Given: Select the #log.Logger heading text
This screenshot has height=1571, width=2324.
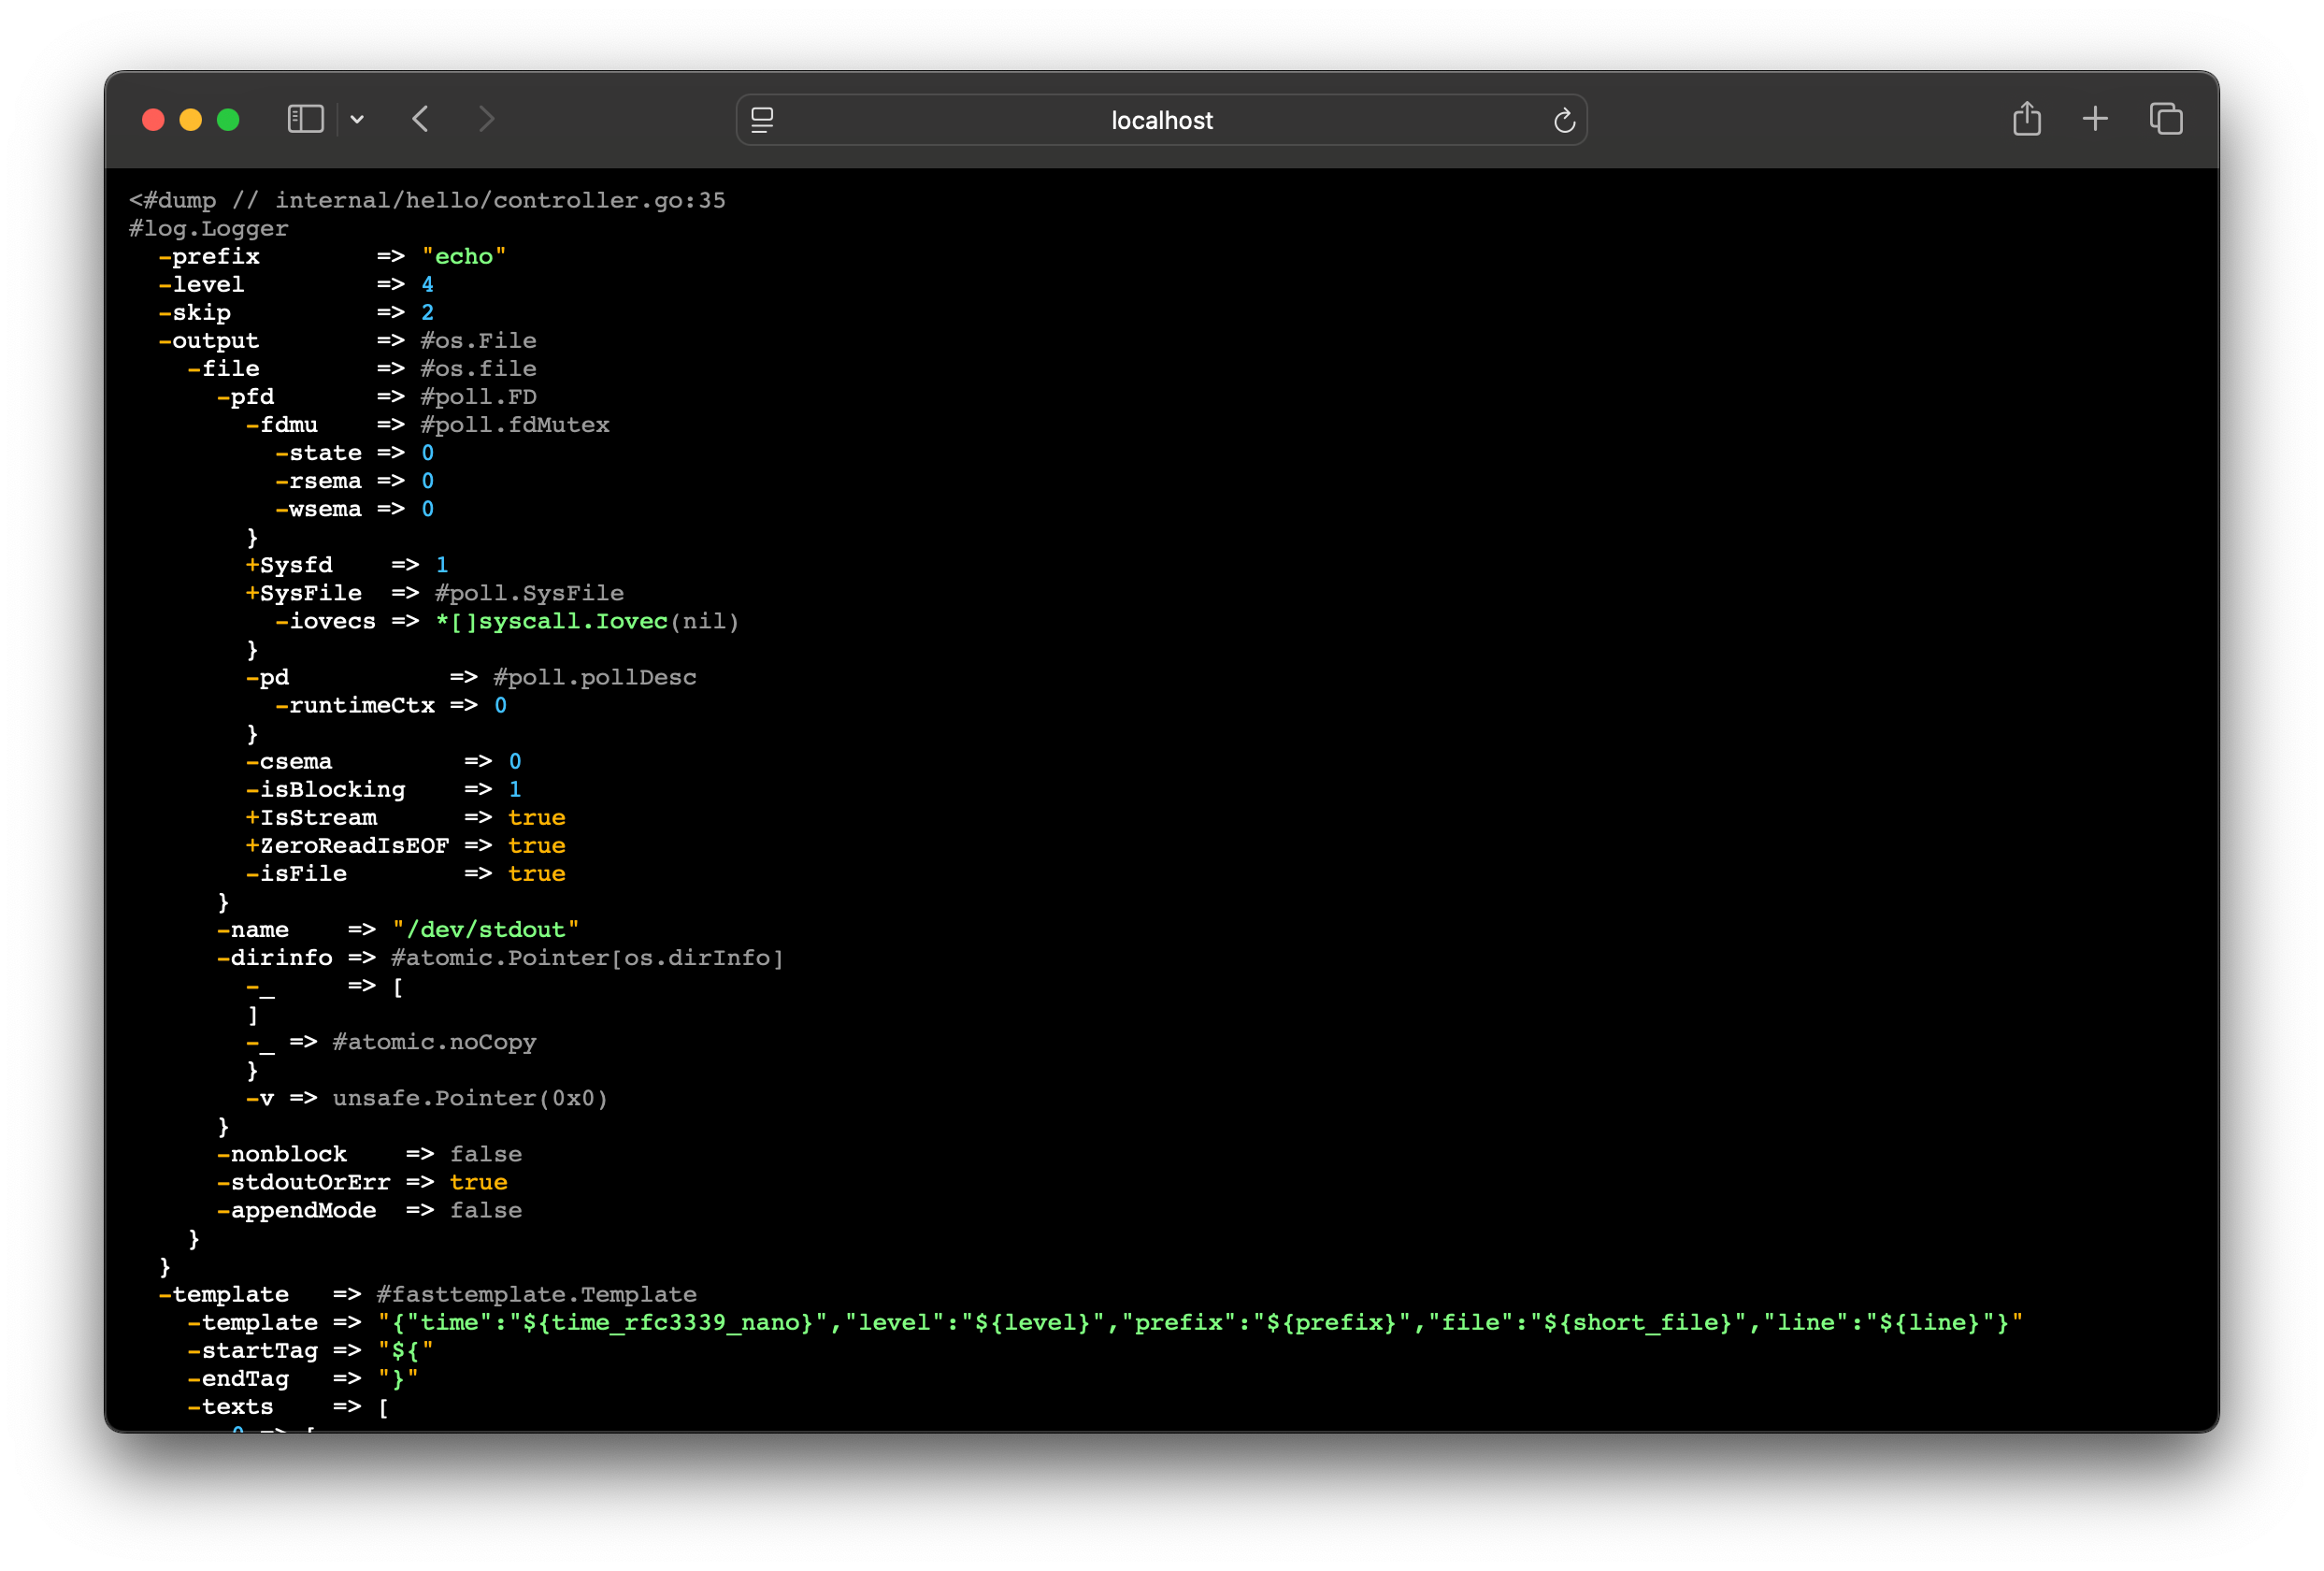Looking at the screenshot, I should (x=207, y=228).
